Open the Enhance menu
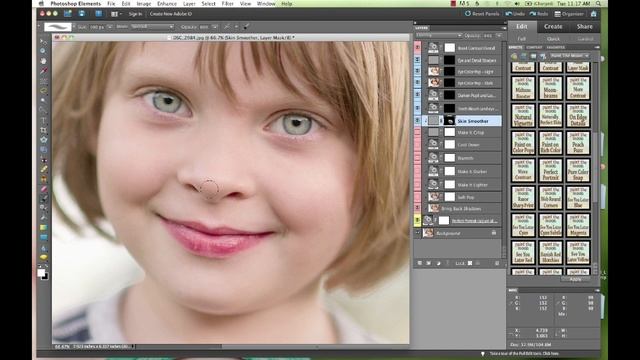Screen dimensions: 640x360 pos(167,4)
